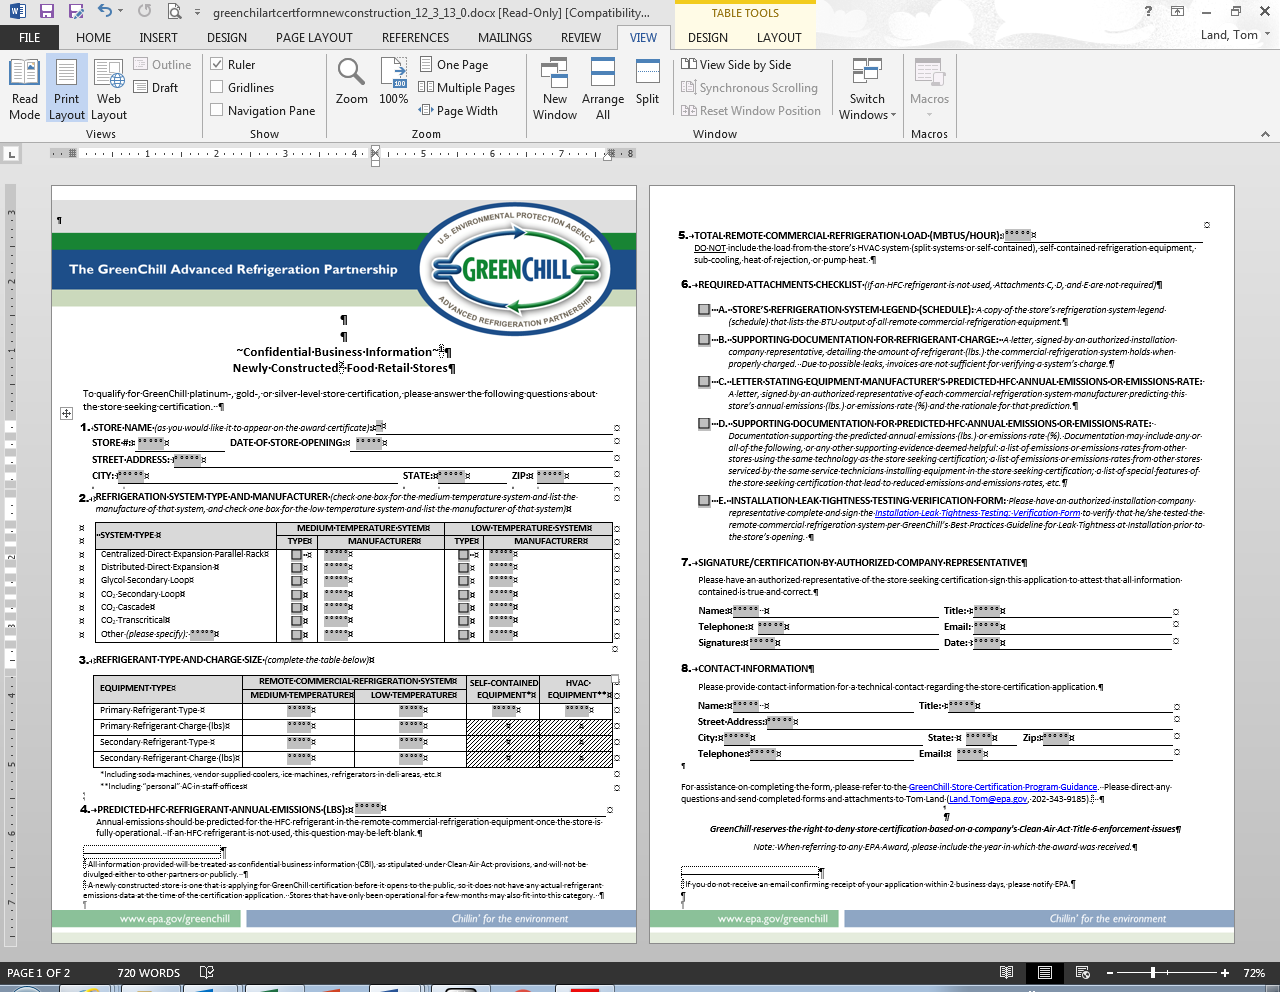Select Print Layout view in ribbon
The image size is (1280, 992).
tap(67, 90)
